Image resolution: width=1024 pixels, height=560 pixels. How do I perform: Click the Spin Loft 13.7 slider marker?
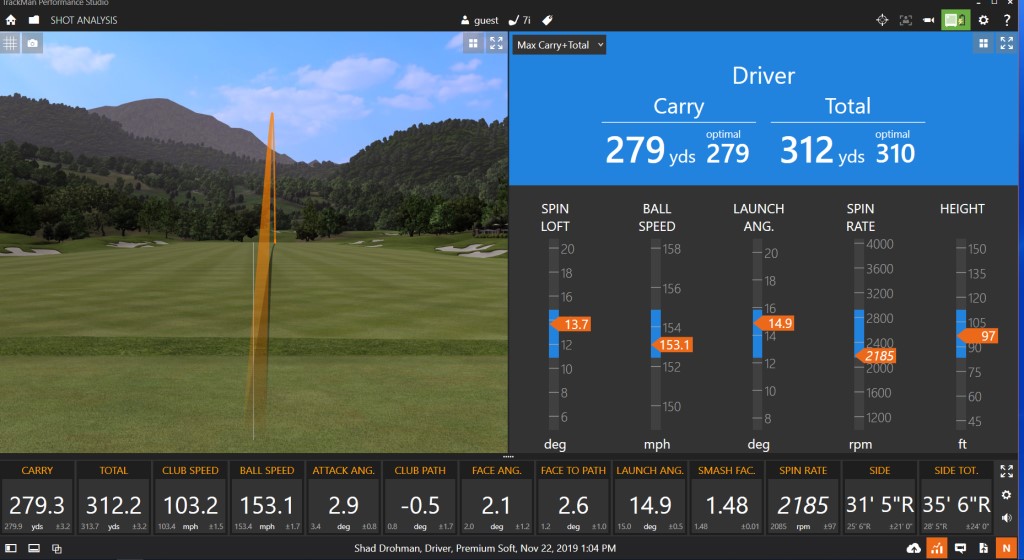(571, 324)
